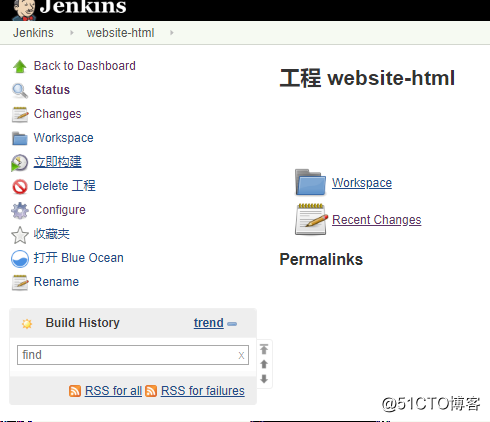Open Configure for the project
The image size is (490, 422).
tap(60, 210)
